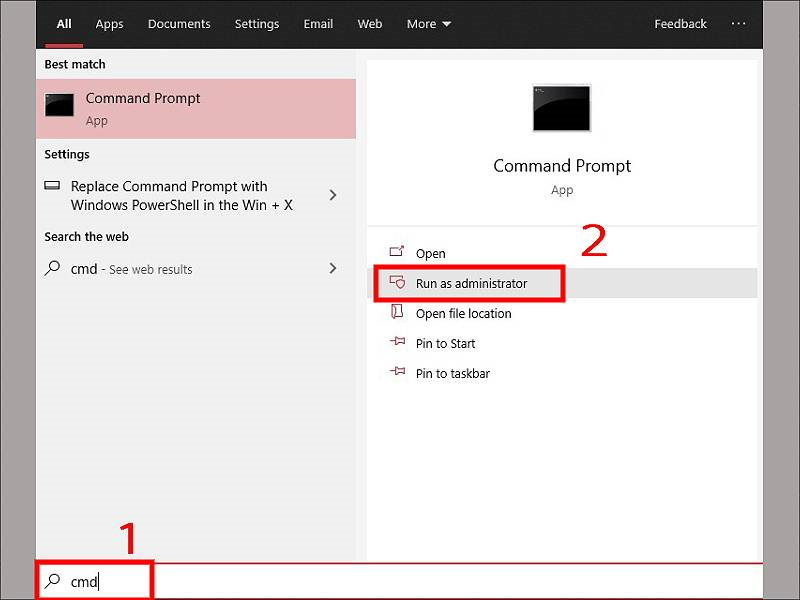Select Run as administrator
The height and width of the screenshot is (600, 800).
[x=471, y=283]
